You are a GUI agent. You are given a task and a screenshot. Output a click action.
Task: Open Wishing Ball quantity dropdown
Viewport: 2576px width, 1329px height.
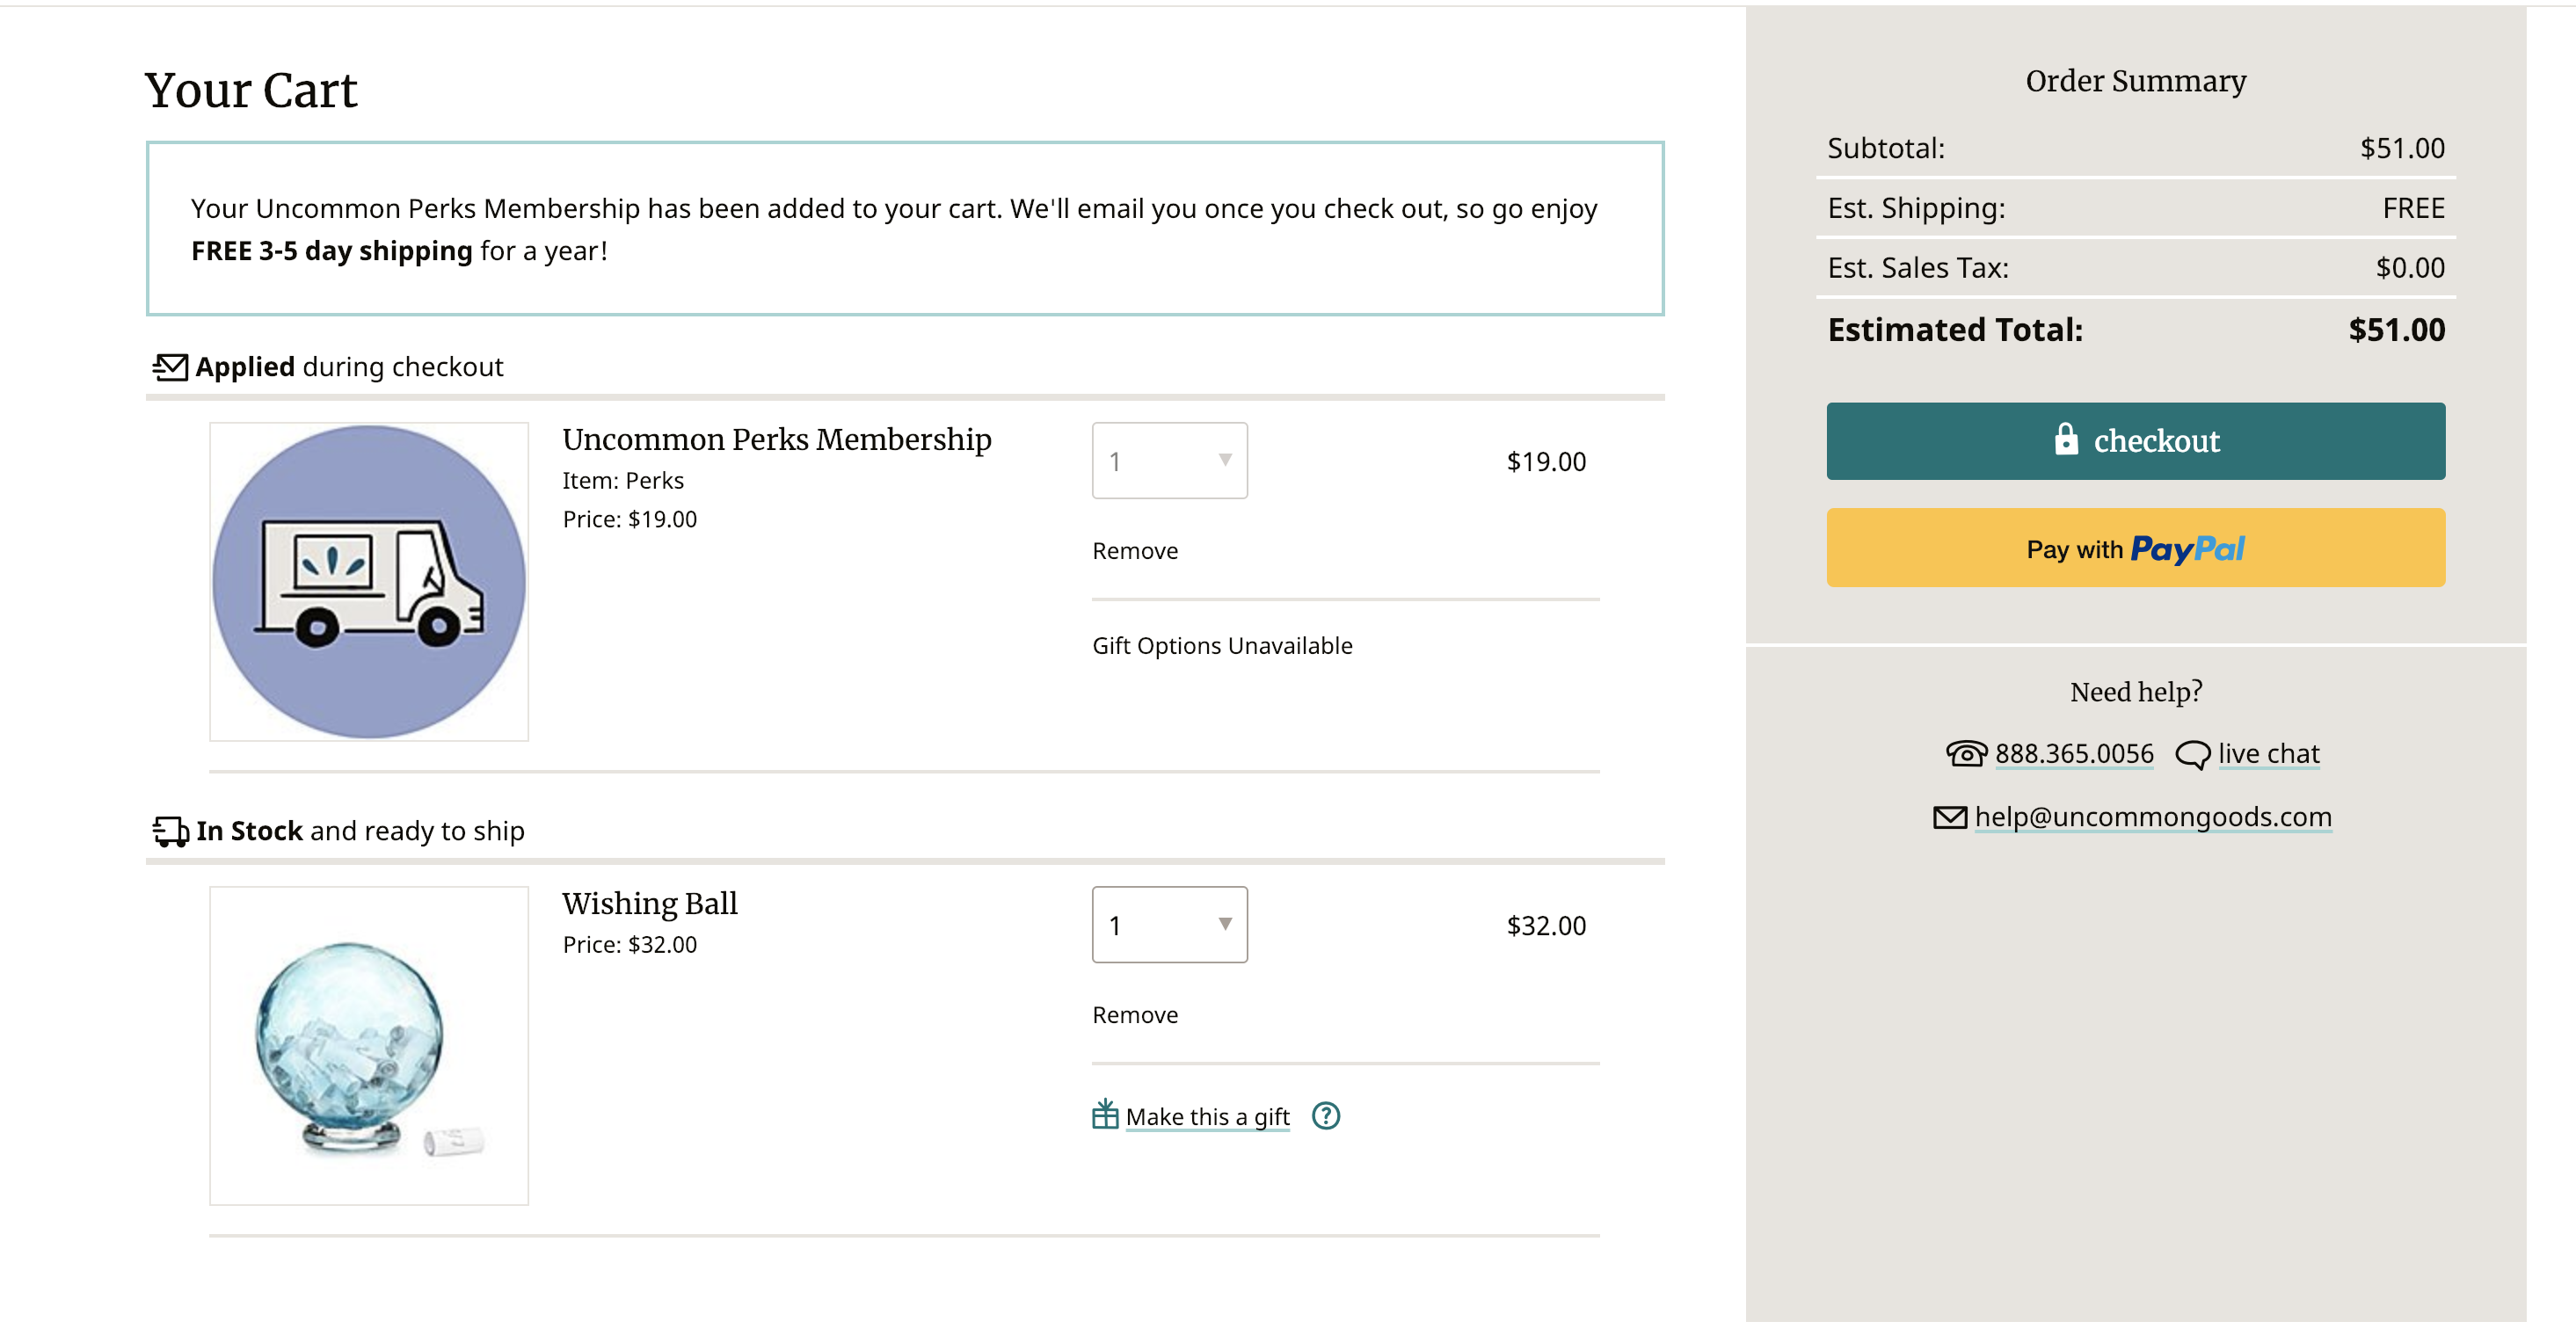click(x=1169, y=925)
